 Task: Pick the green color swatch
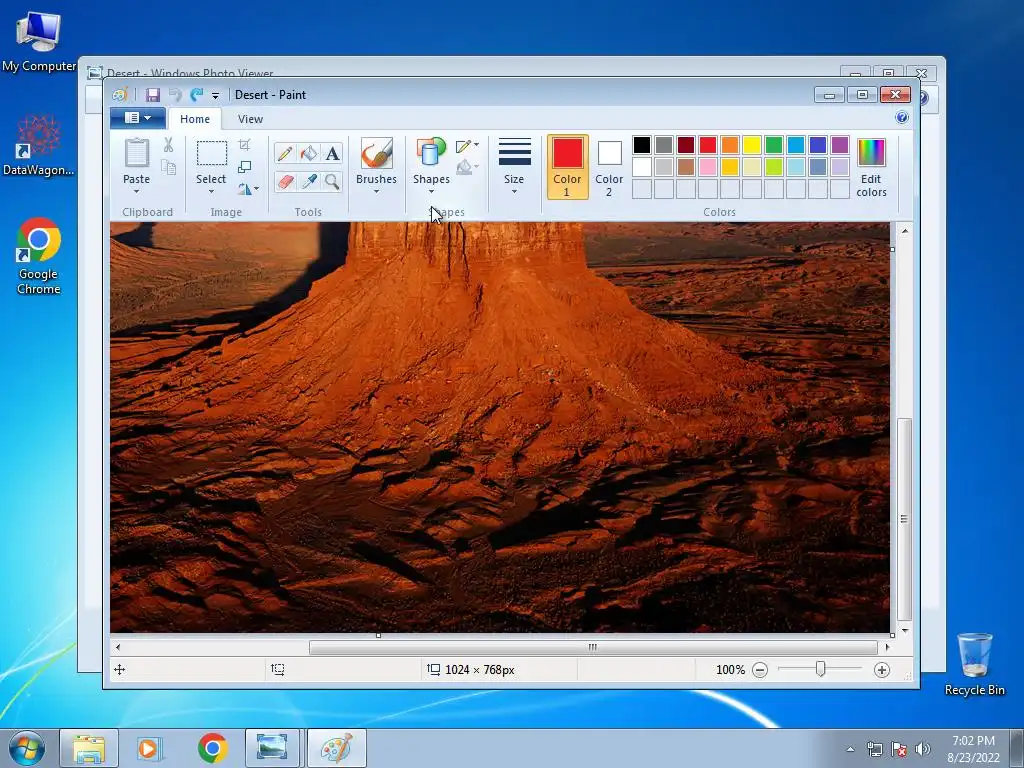click(x=773, y=144)
